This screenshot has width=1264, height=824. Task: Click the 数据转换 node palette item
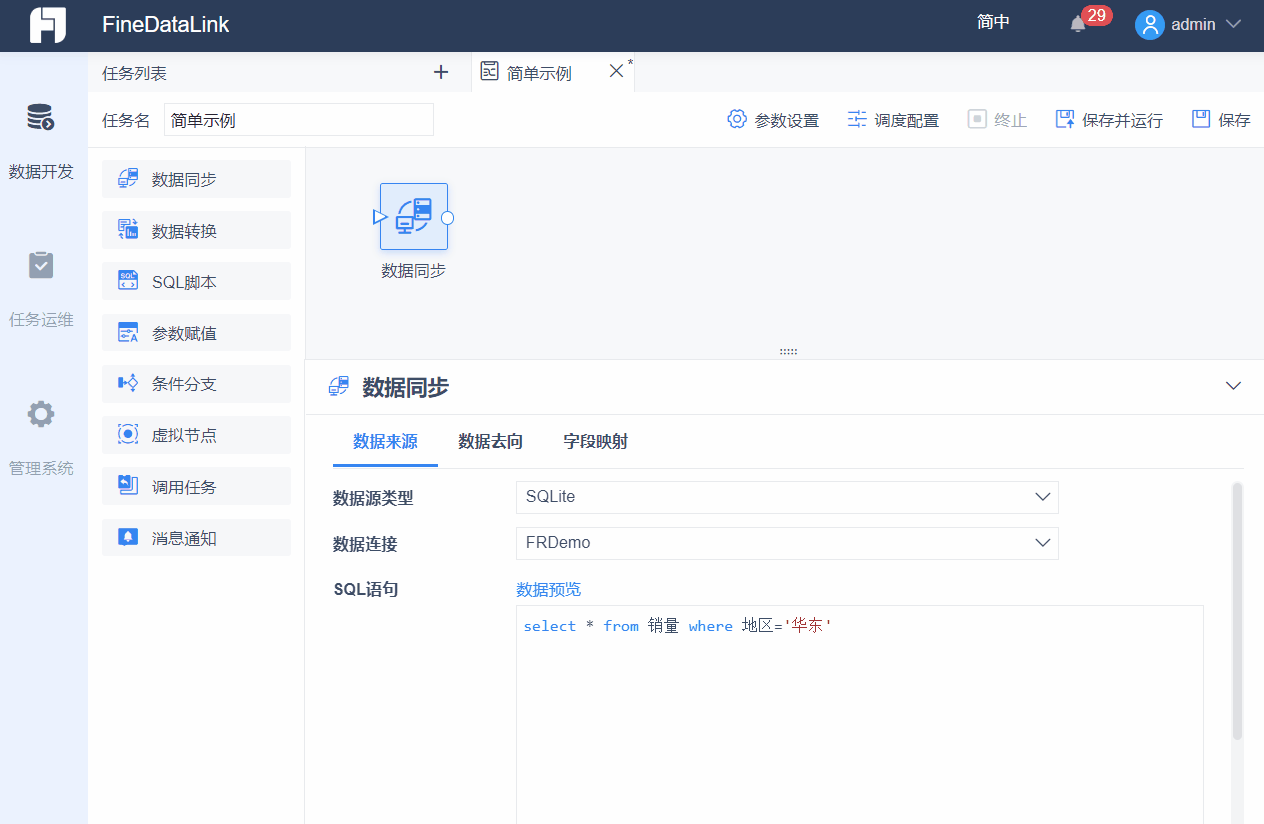(x=196, y=230)
